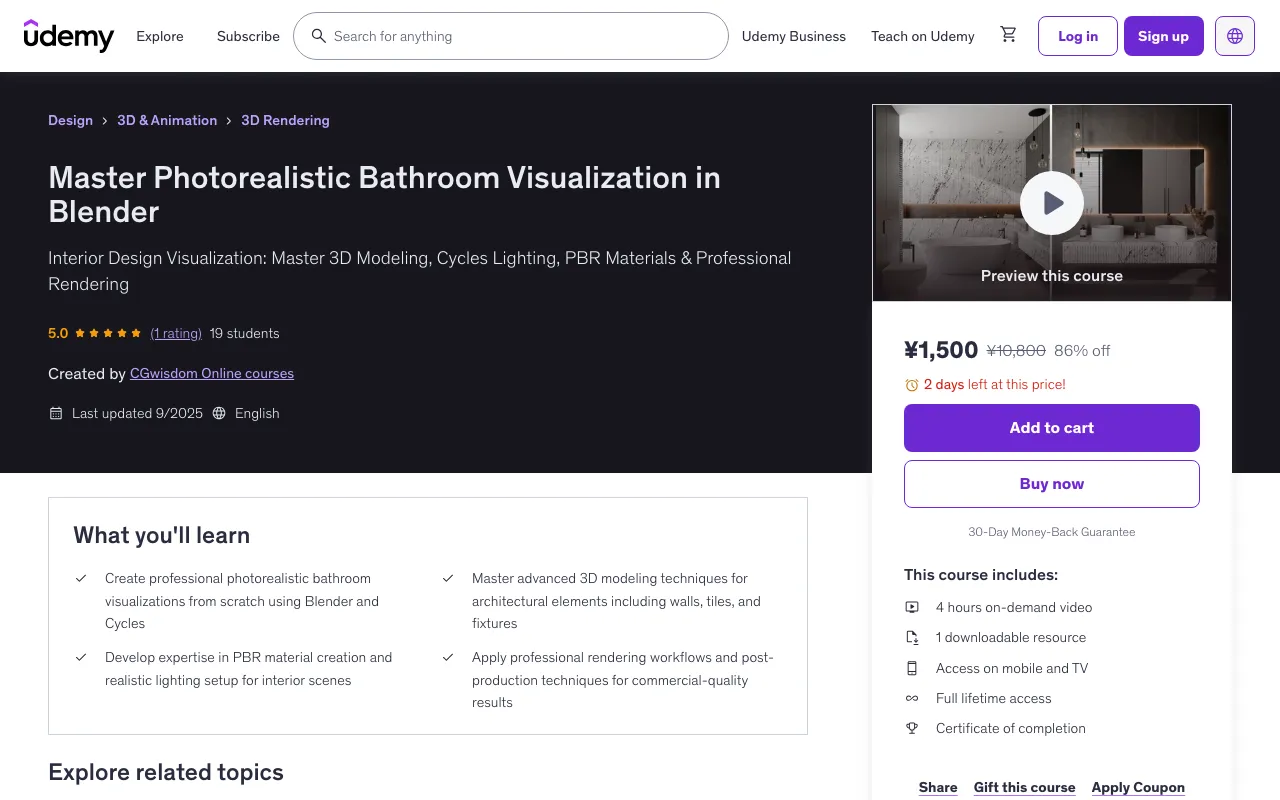This screenshot has width=1280, height=800.
Task: Open the 3D Rendering breadcrumb link
Action: pyautogui.click(x=285, y=120)
